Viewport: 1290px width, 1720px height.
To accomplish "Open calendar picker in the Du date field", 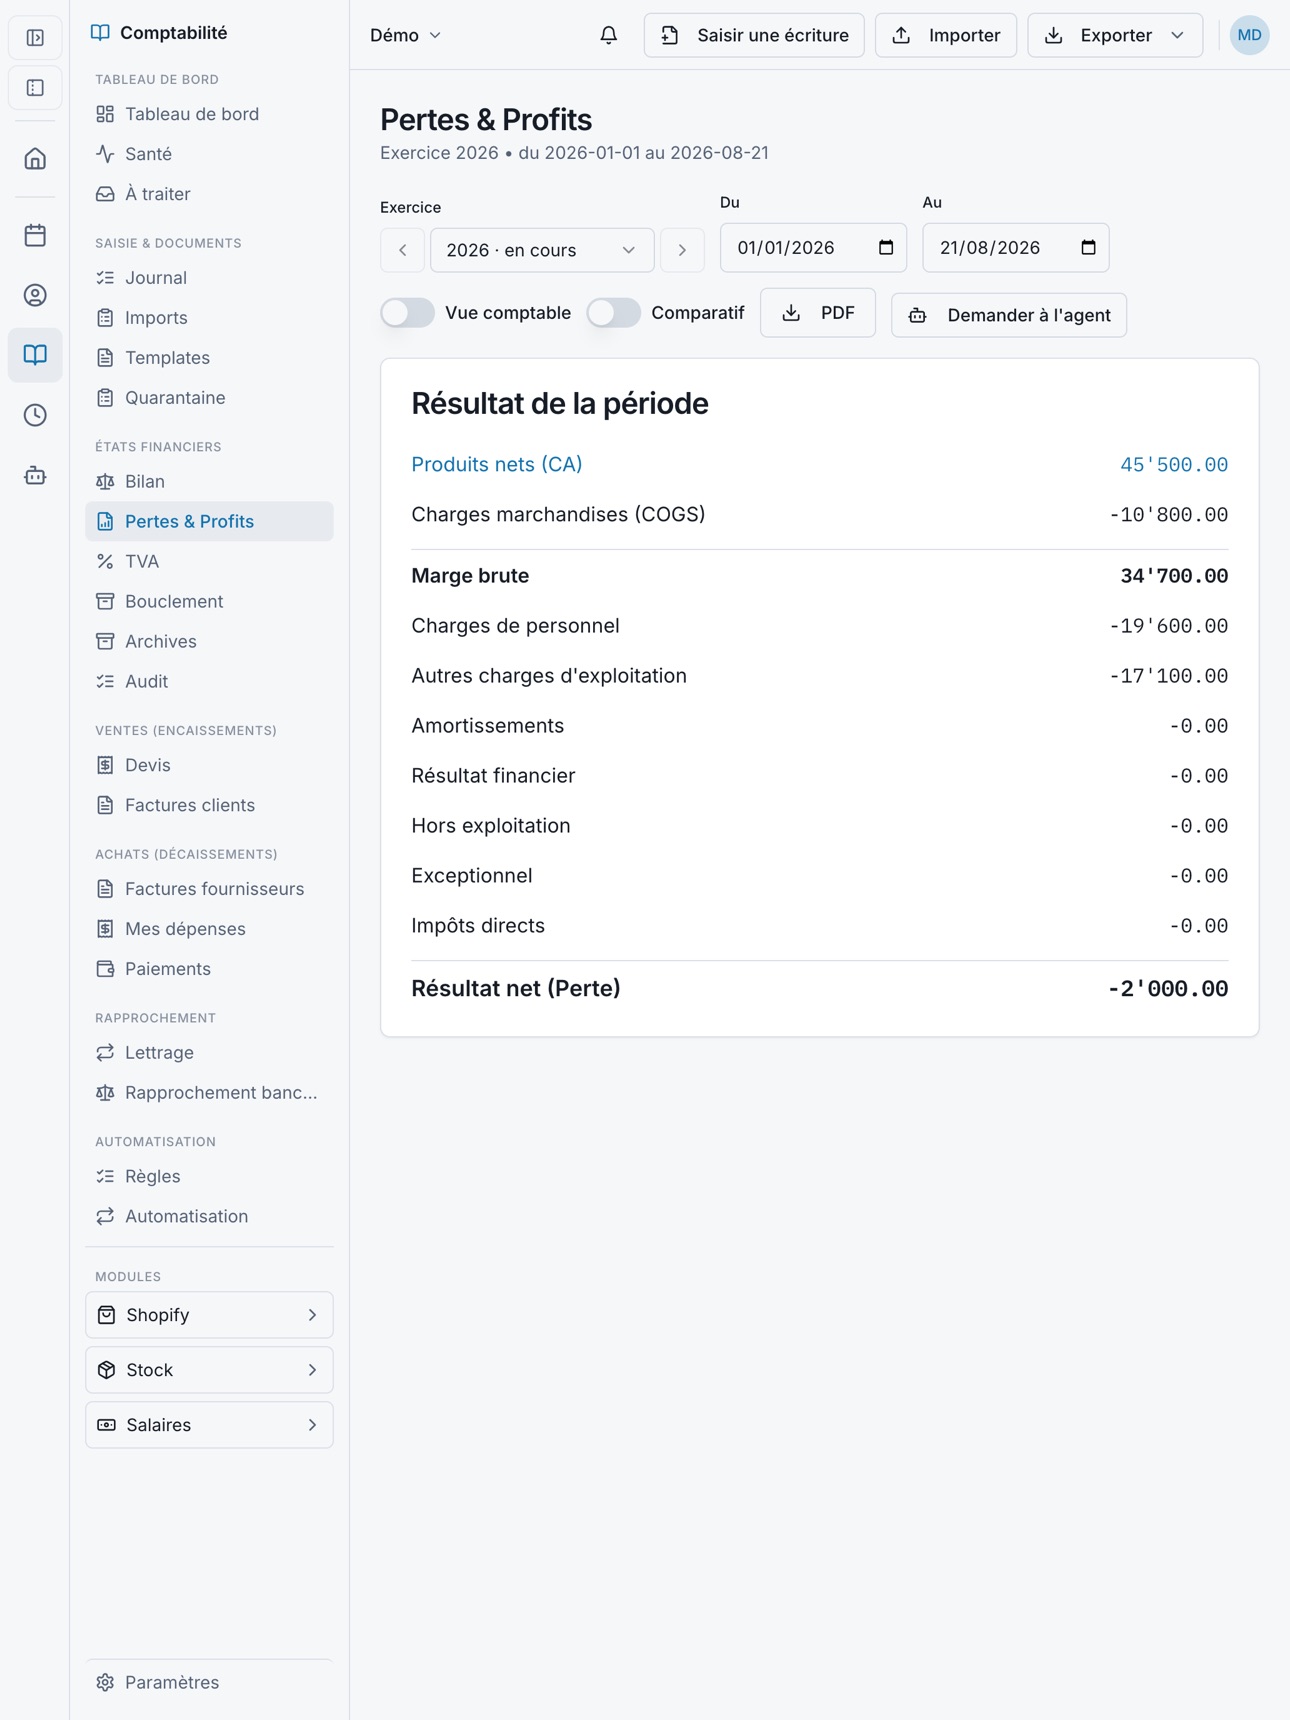I will coord(886,247).
